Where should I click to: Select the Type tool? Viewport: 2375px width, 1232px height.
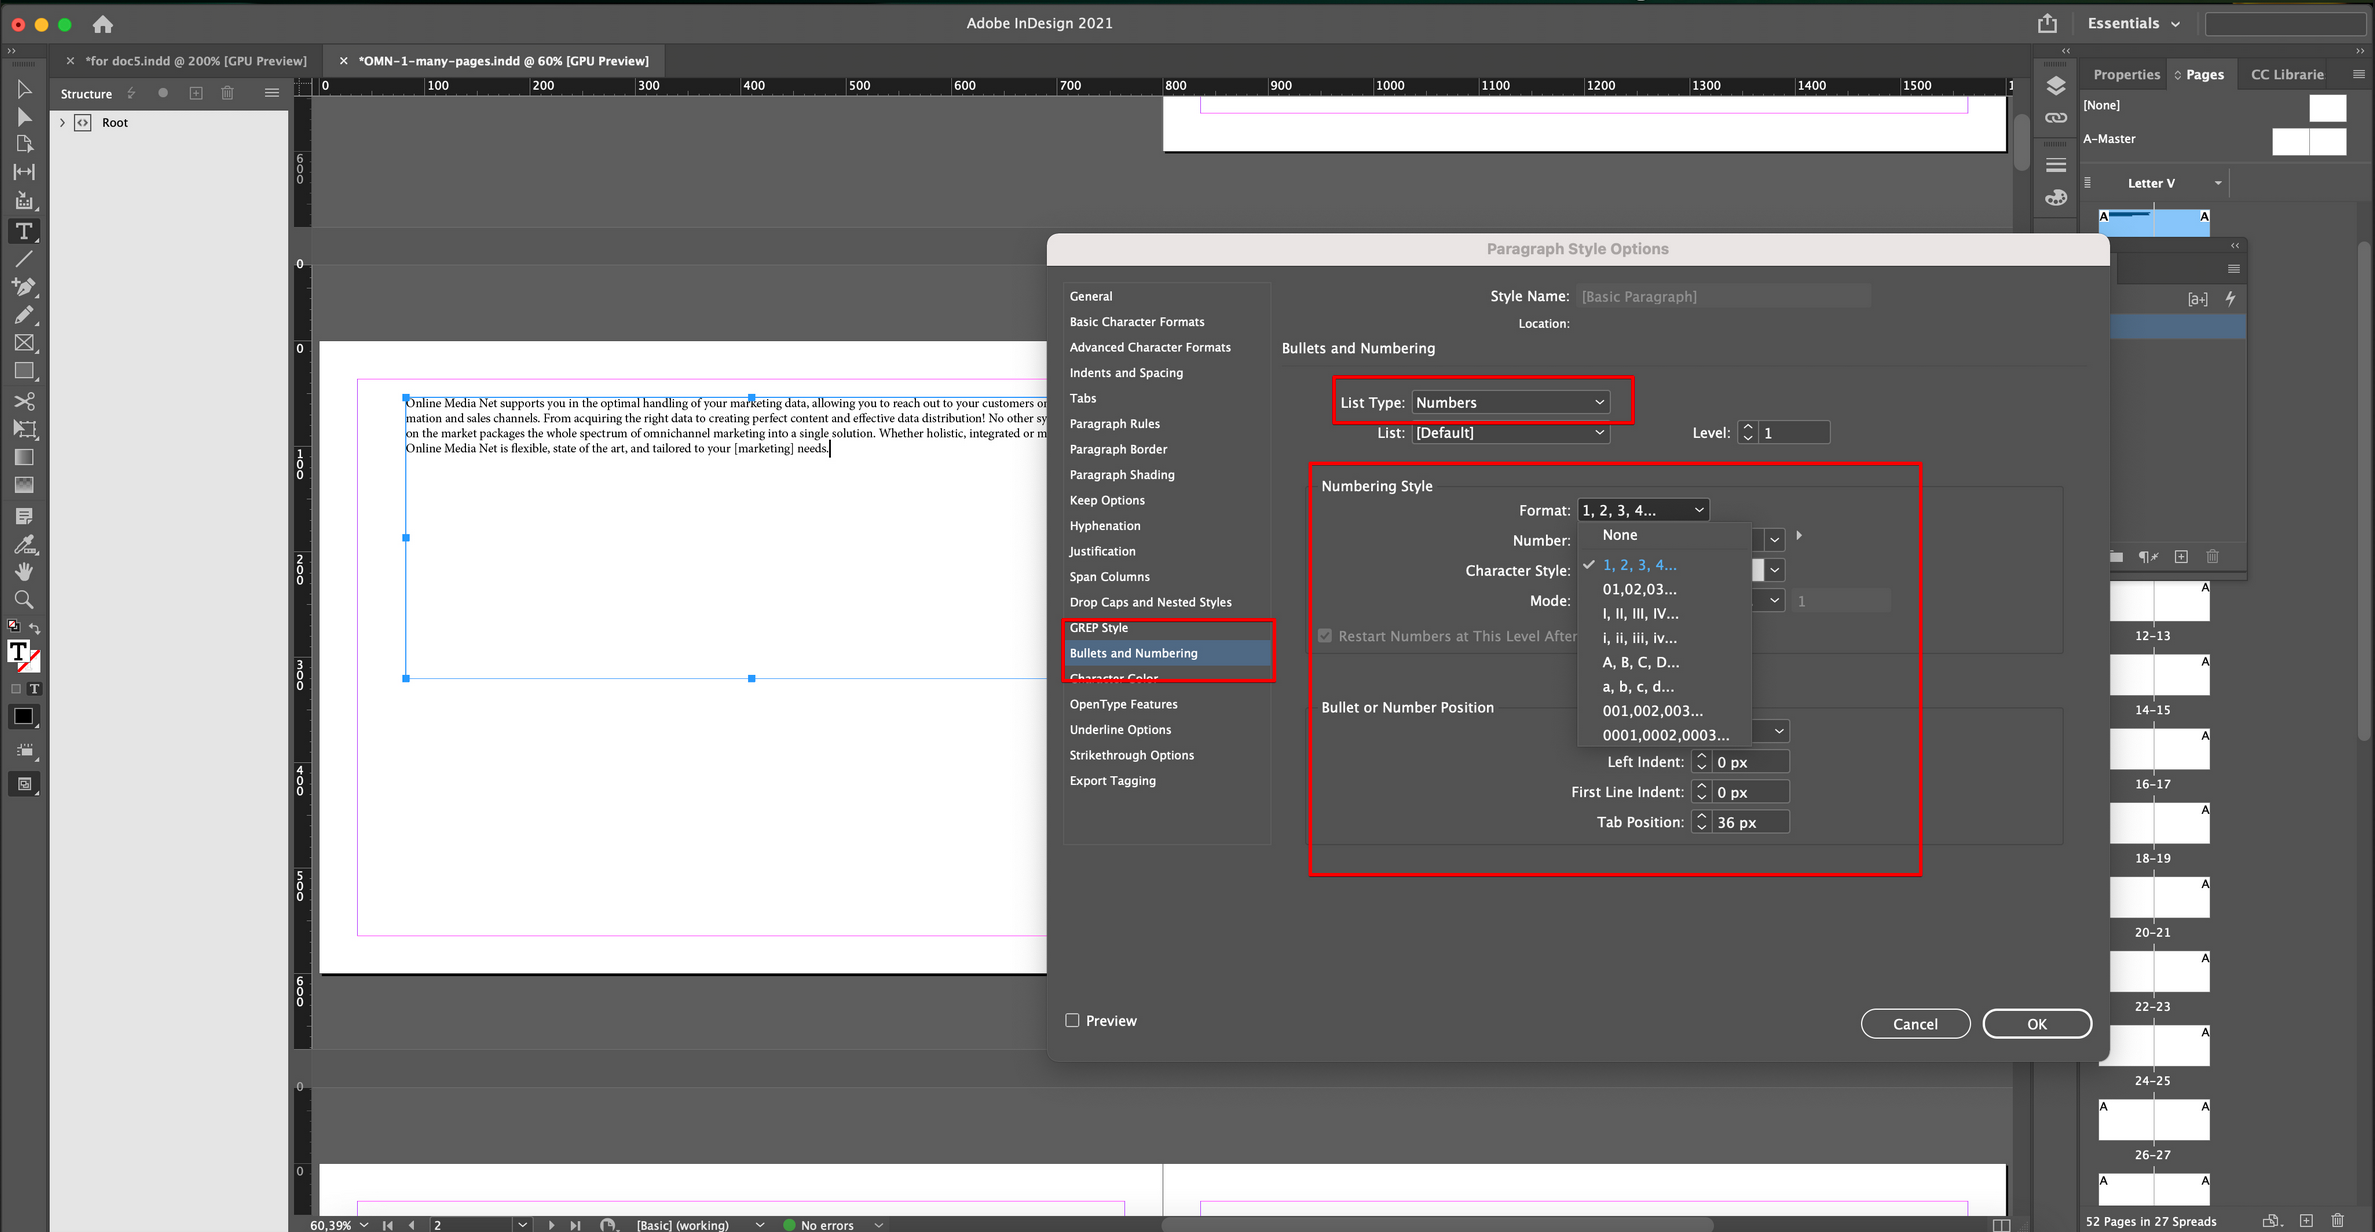pos(25,231)
